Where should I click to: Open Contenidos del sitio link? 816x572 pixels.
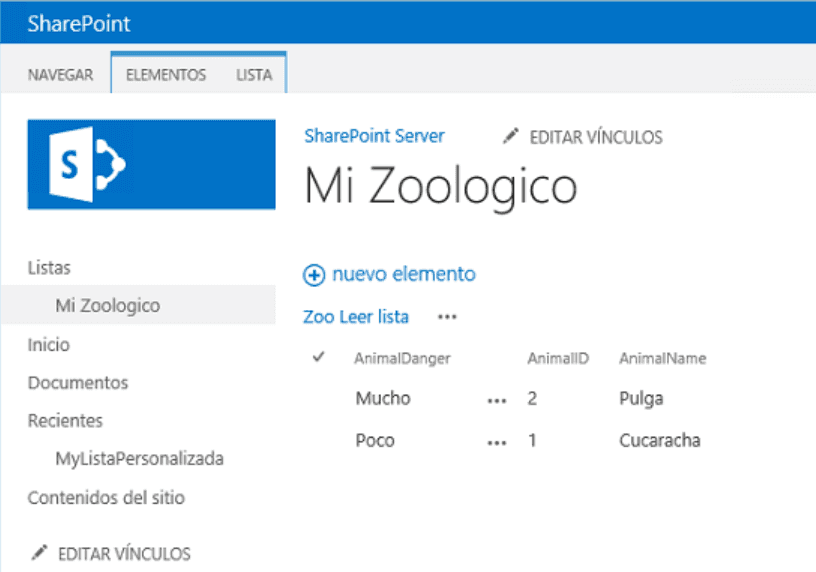coord(106,498)
